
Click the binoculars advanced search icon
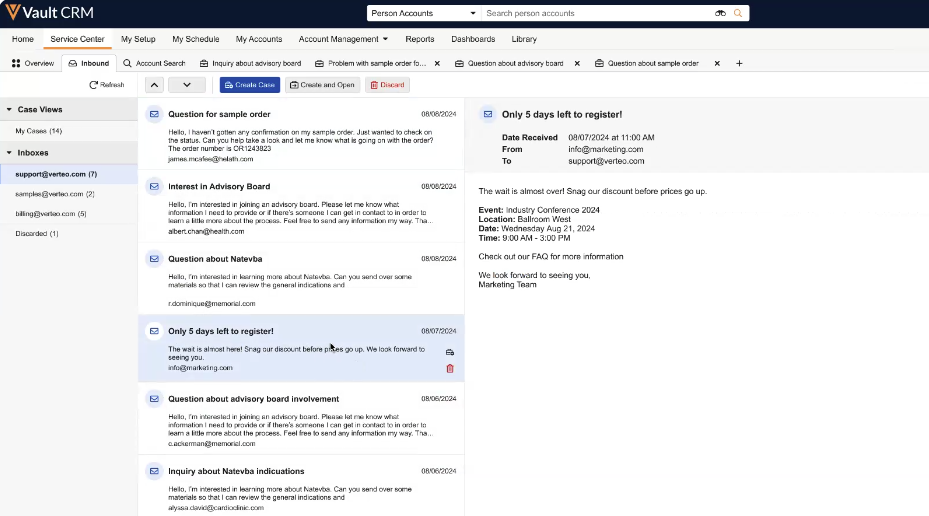coord(720,13)
